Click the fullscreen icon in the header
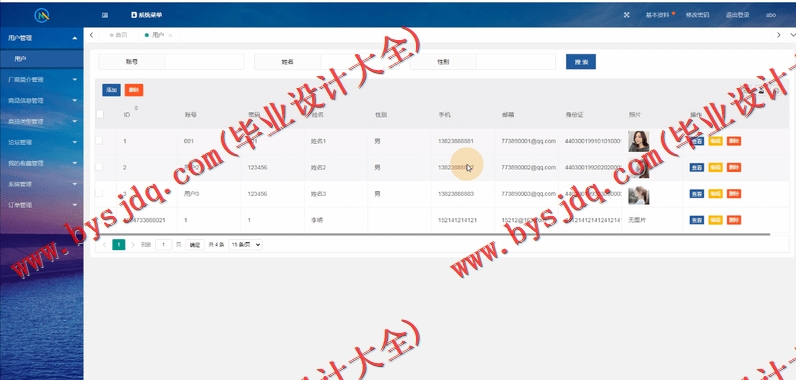 pyautogui.click(x=626, y=15)
